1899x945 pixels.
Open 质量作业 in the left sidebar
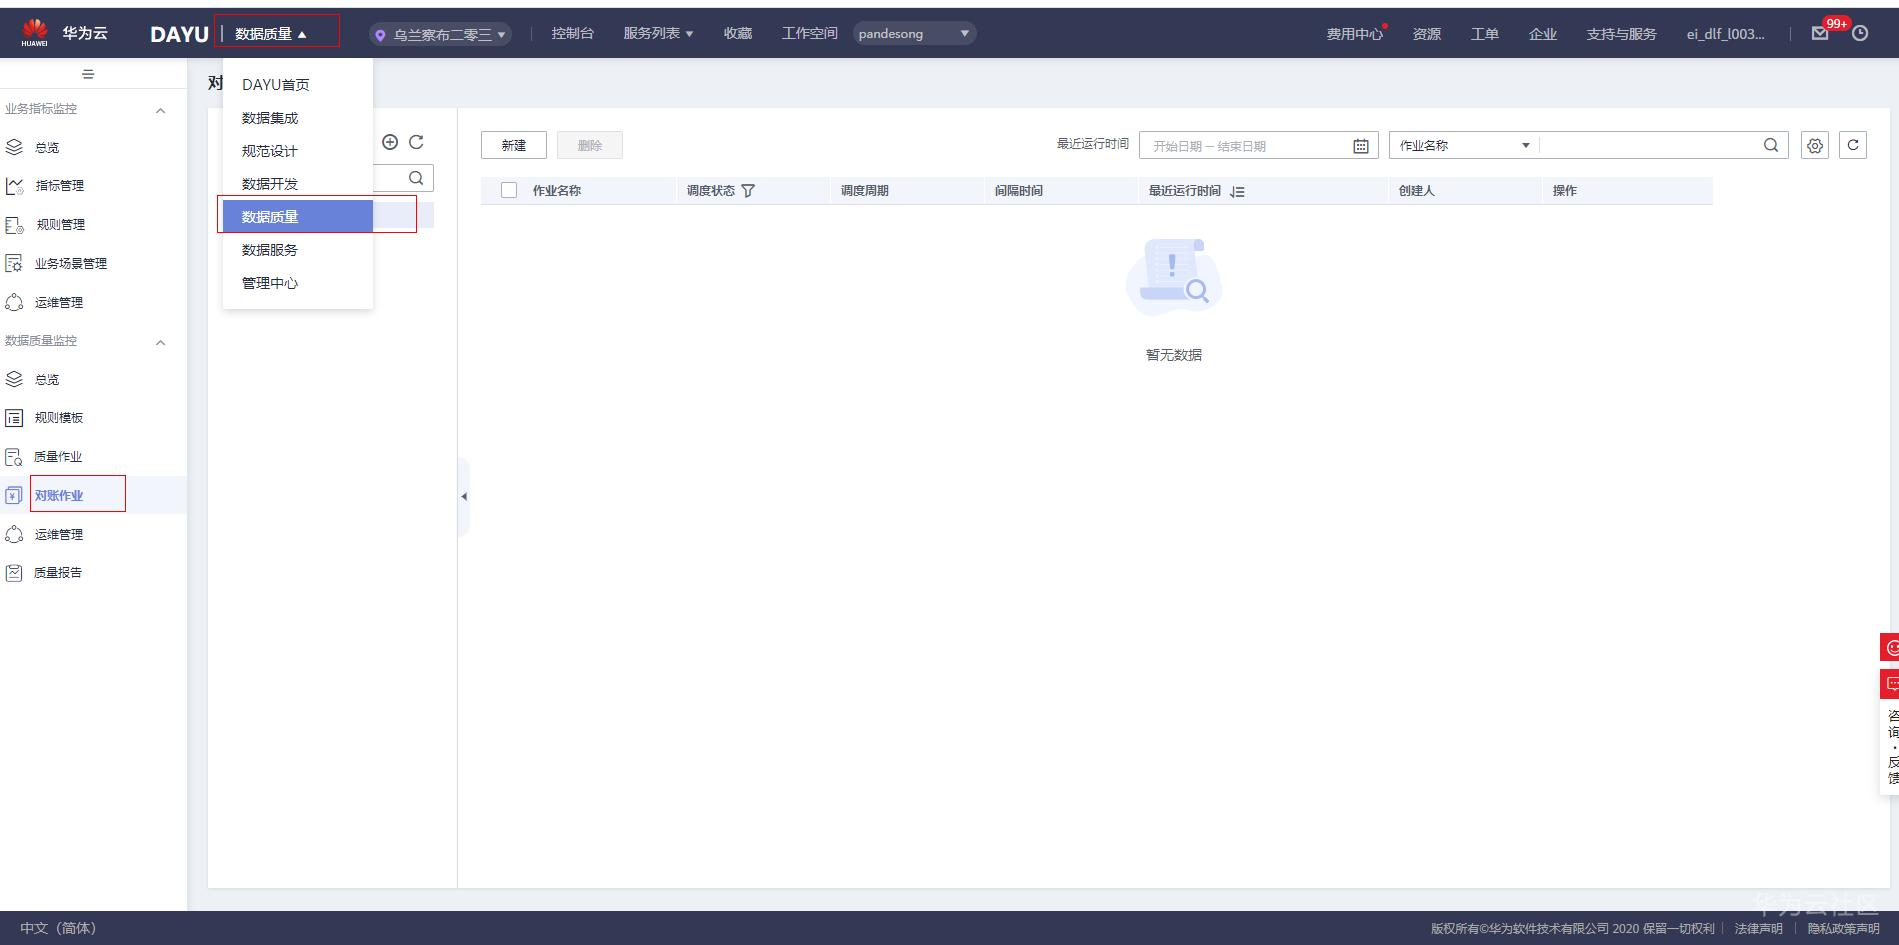pos(57,456)
